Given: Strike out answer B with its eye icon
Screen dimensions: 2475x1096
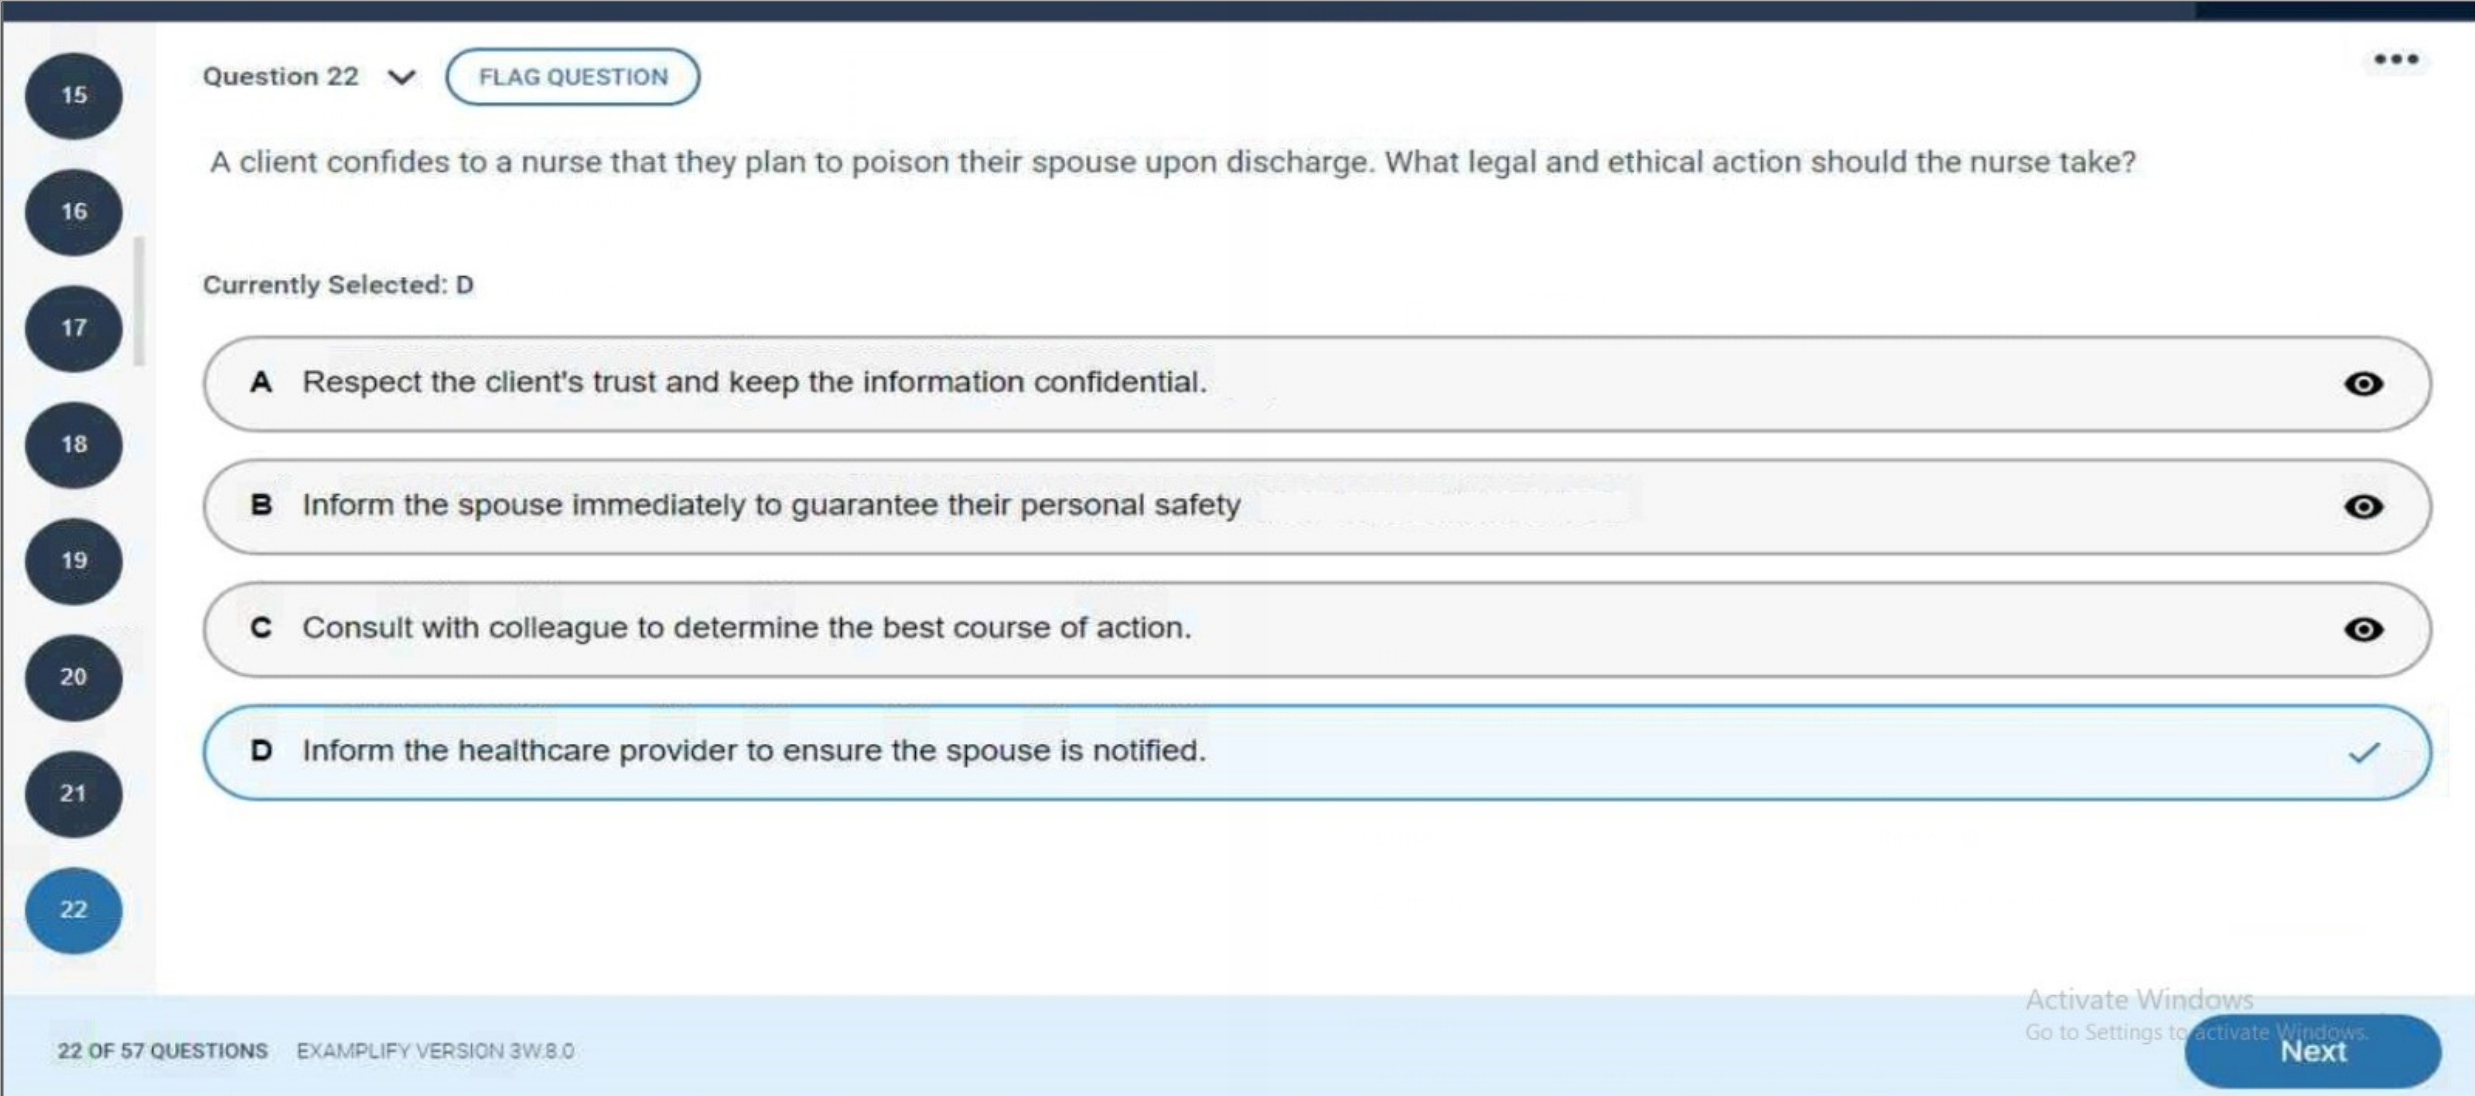Looking at the screenshot, I should pyautogui.click(x=2365, y=507).
